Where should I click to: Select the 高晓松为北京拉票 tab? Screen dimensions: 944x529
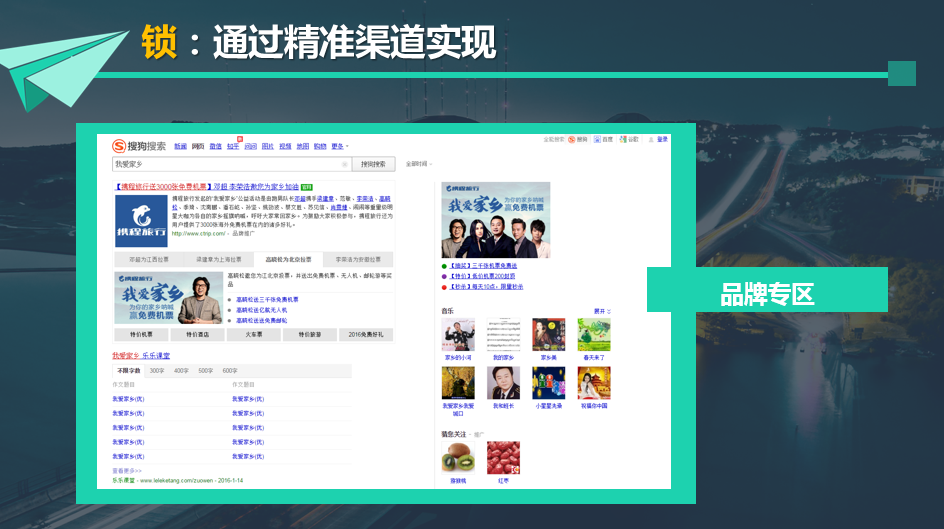point(288,259)
